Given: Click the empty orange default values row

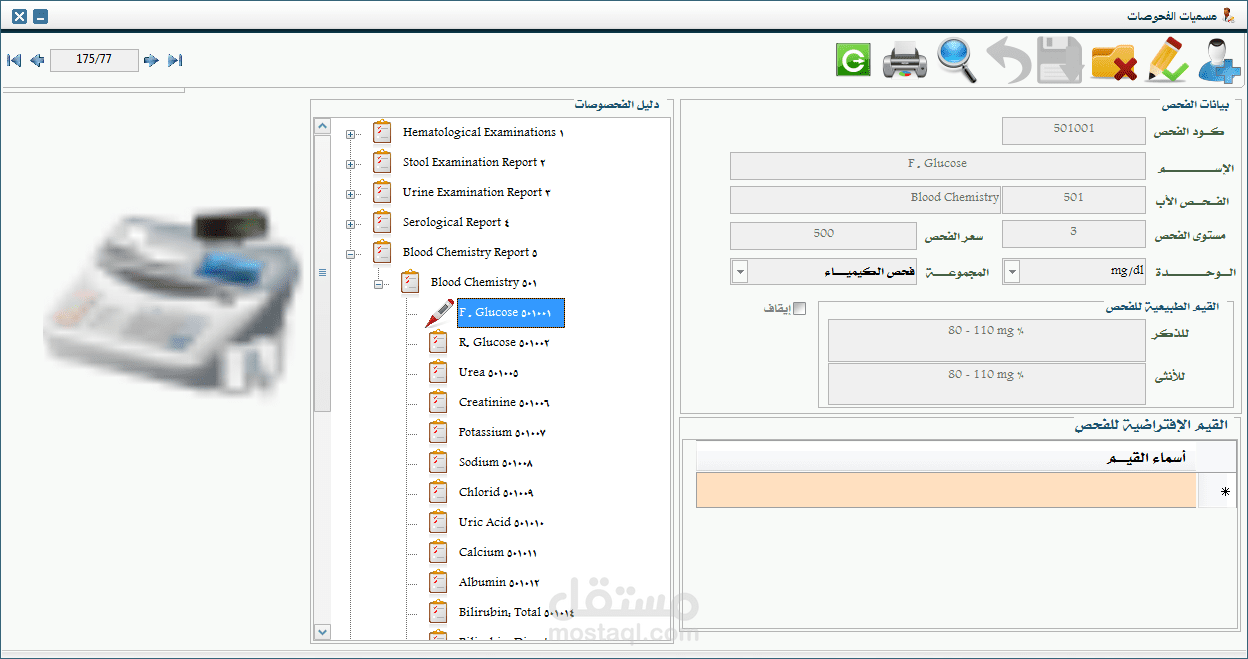Looking at the screenshot, I should click(946, 490).
